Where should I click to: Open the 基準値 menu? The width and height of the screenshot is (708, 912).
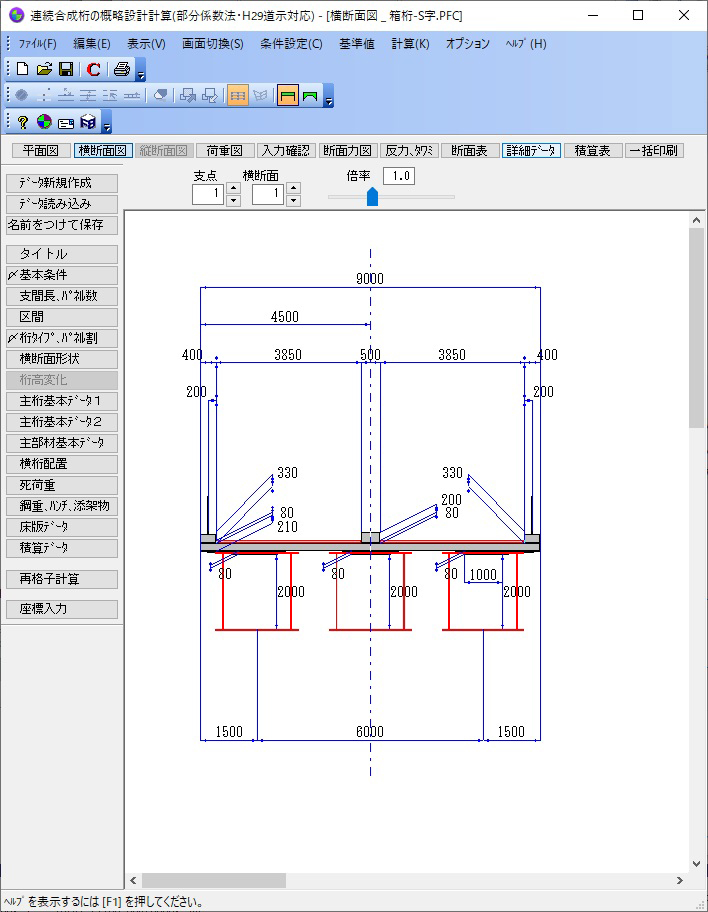(357, 44)
